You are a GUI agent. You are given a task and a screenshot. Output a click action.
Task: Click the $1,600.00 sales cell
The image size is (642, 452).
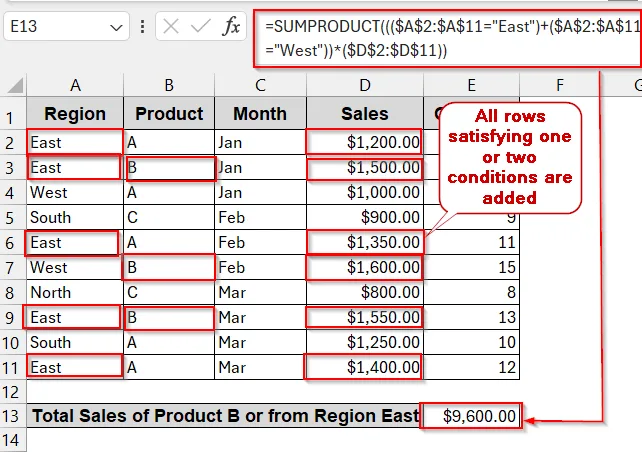click(365, 267)
